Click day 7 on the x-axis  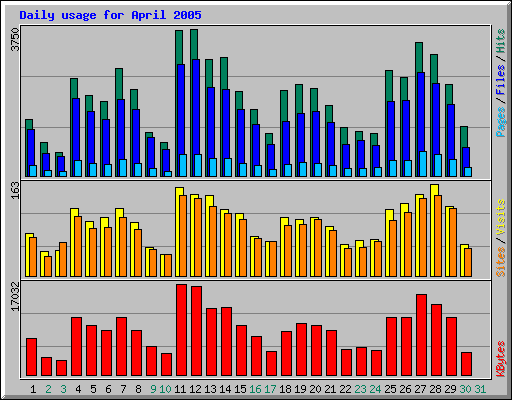point(123,389)
